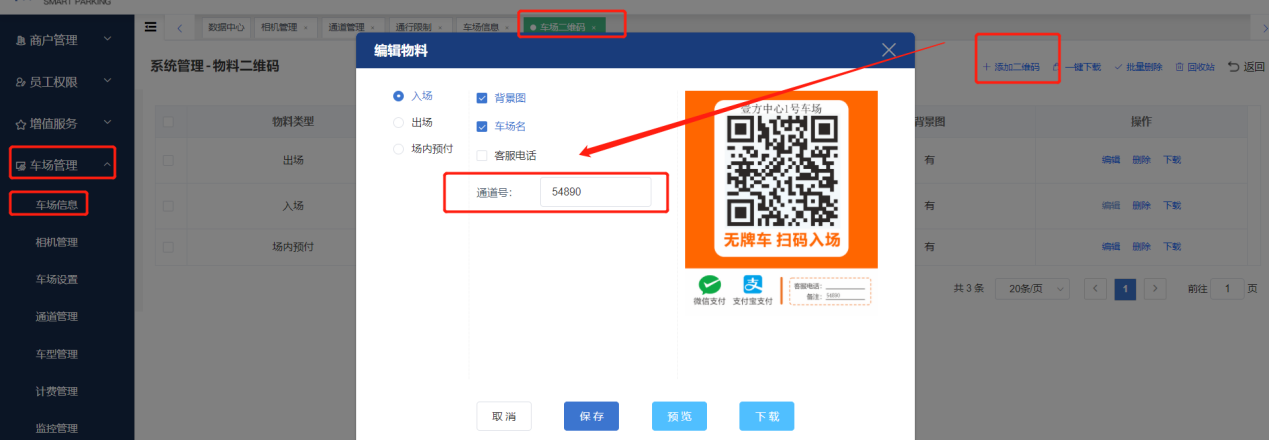Close the 通行限制 tab with its x
This screenshot has width=1269, height=440.
[x=439, y=27]
